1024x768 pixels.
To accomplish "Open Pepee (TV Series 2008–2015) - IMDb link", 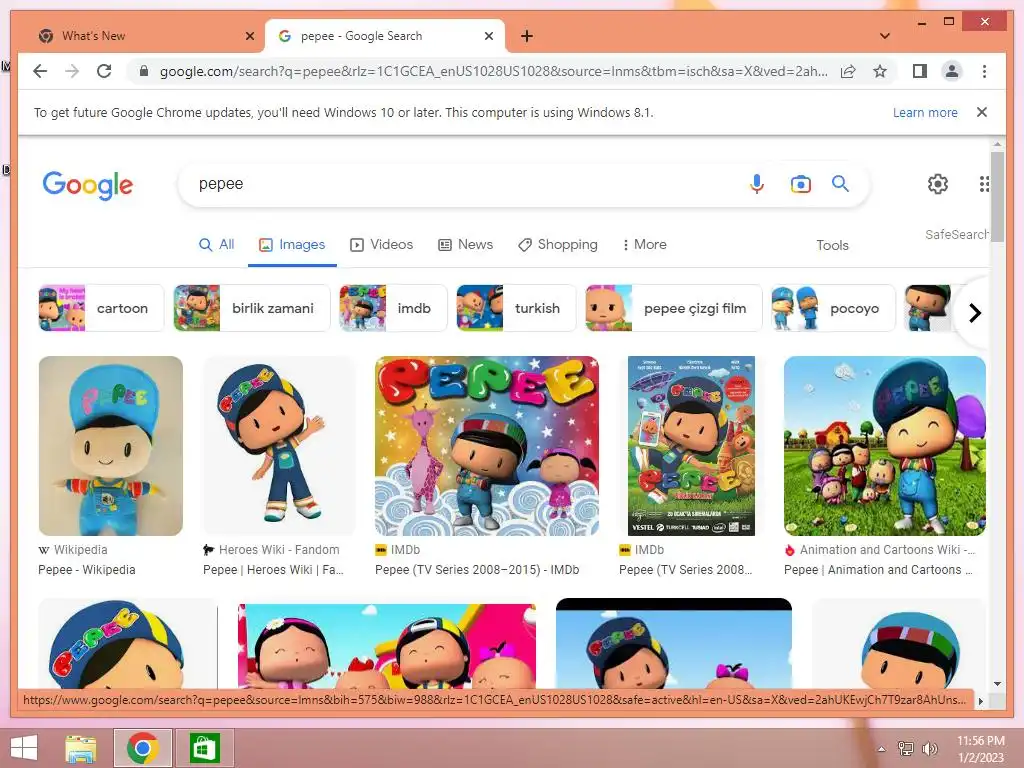I will 477,569.
